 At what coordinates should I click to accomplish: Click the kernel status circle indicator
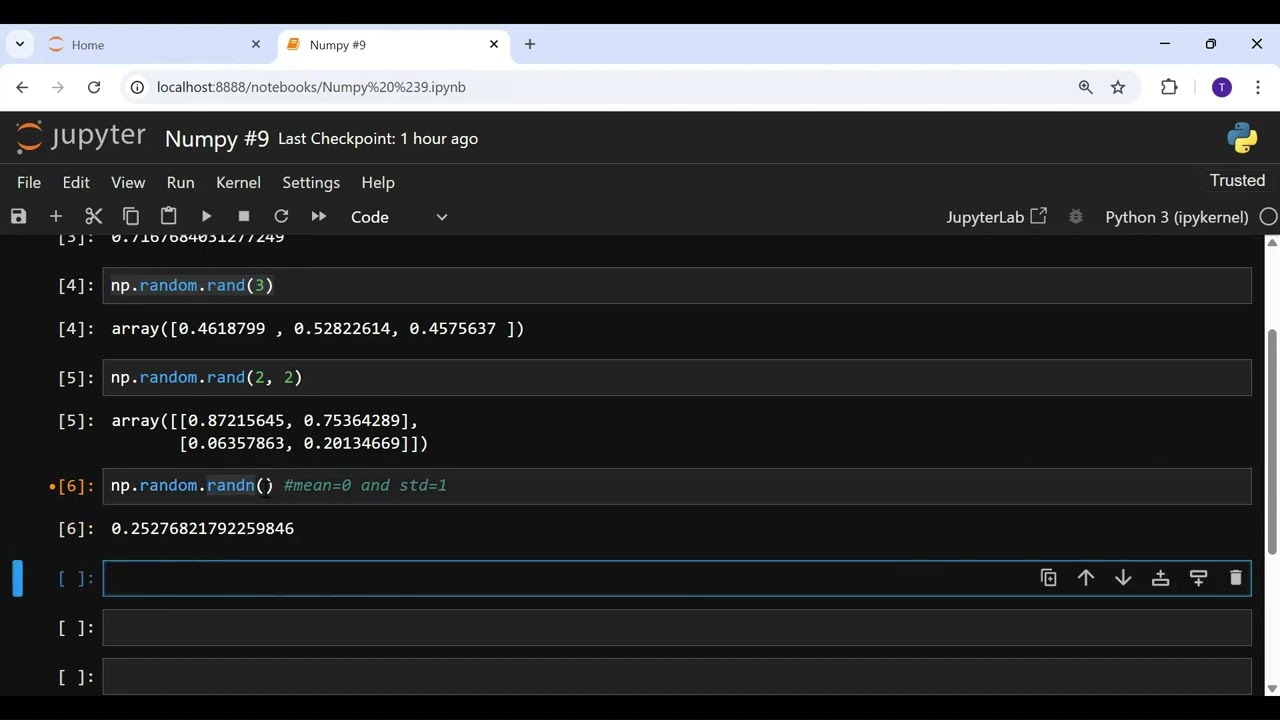pyautogui.click(x=1268, y=217)
